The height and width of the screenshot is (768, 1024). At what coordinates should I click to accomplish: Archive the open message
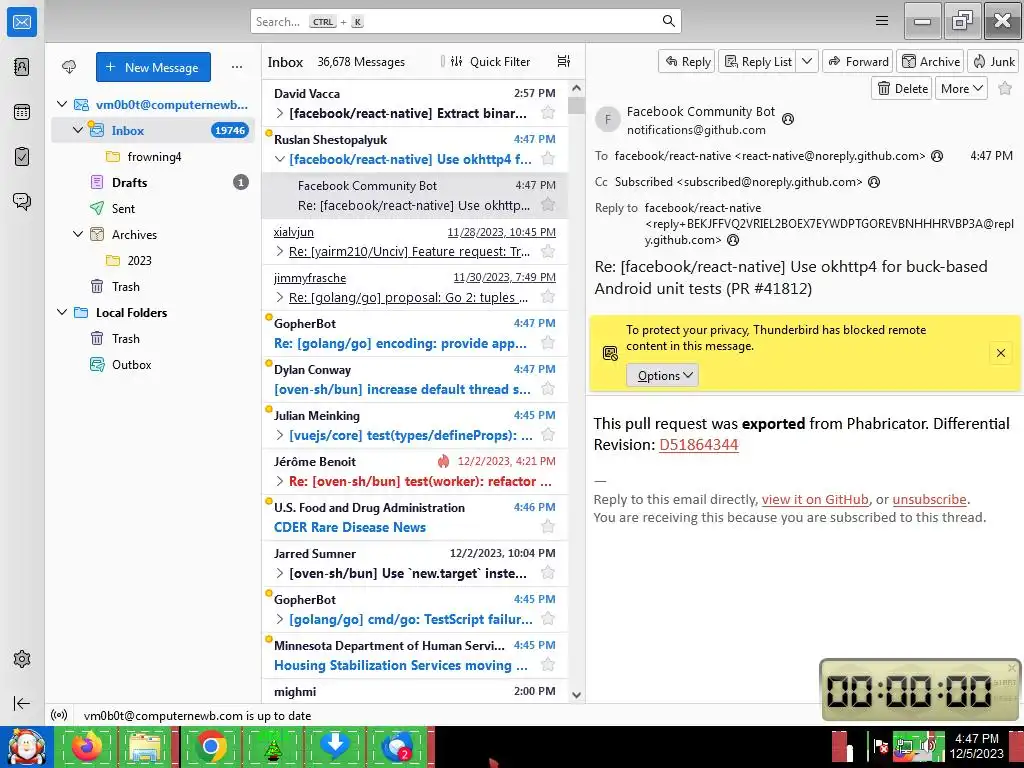pos(931,61)
